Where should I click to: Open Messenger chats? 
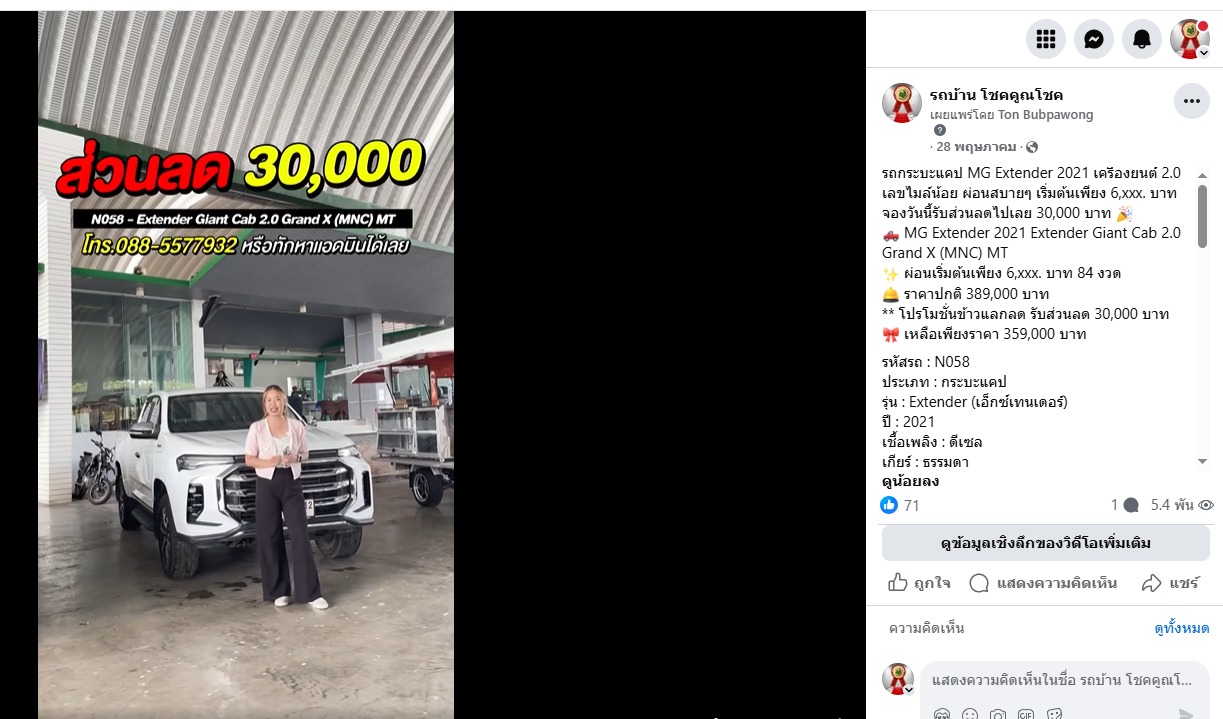1094,39
